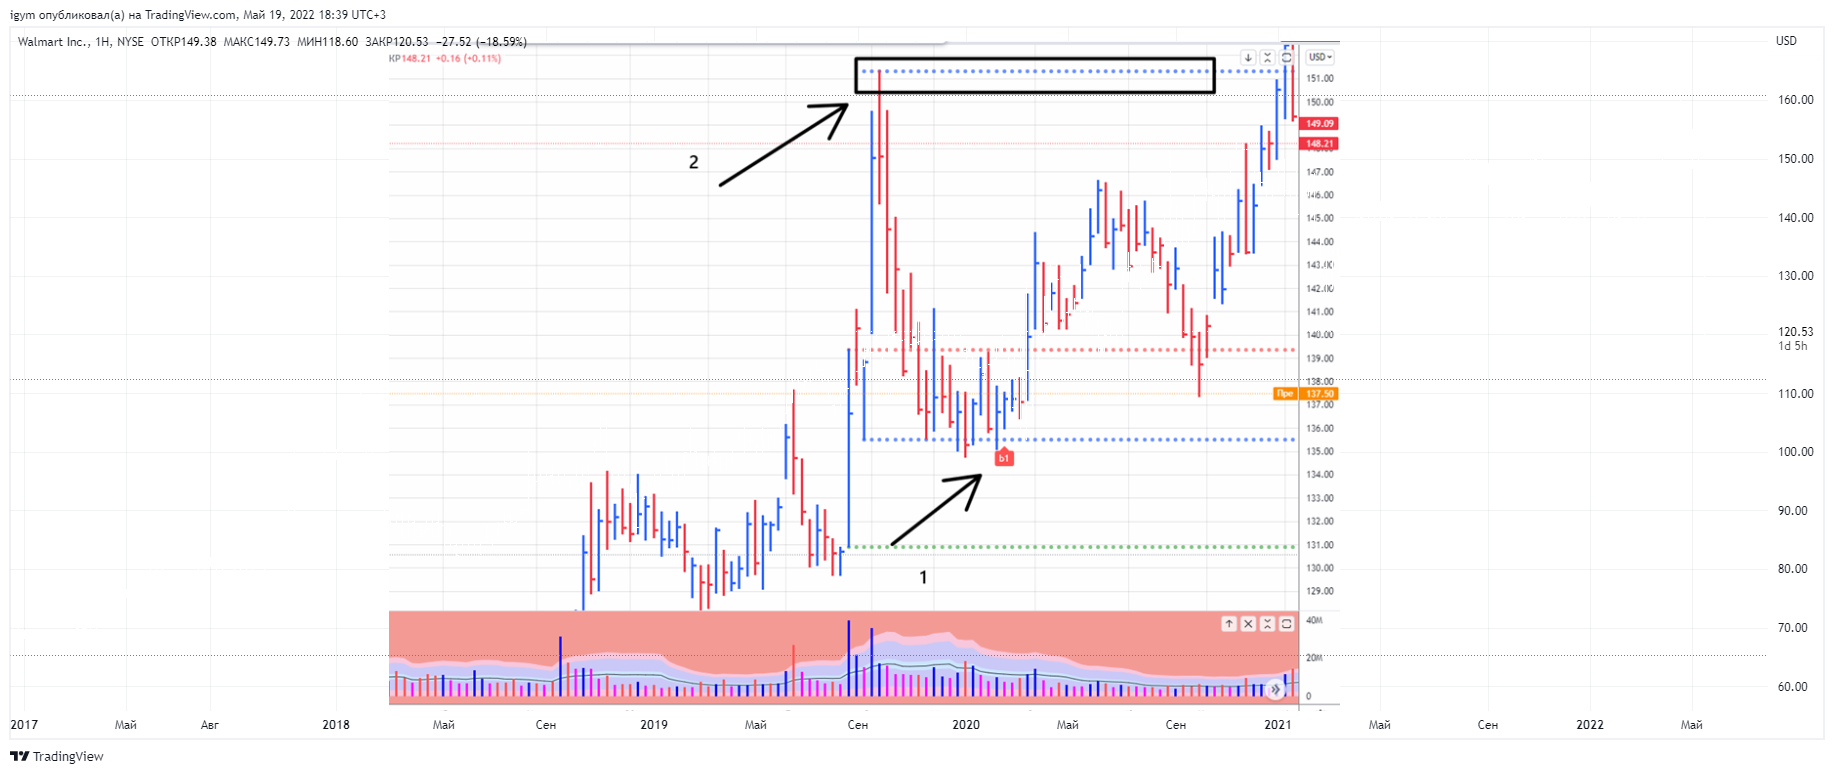This screenshot has height=774, width=1834.
Task: Click the 120.53 current price value
Action: (1795, 331)
